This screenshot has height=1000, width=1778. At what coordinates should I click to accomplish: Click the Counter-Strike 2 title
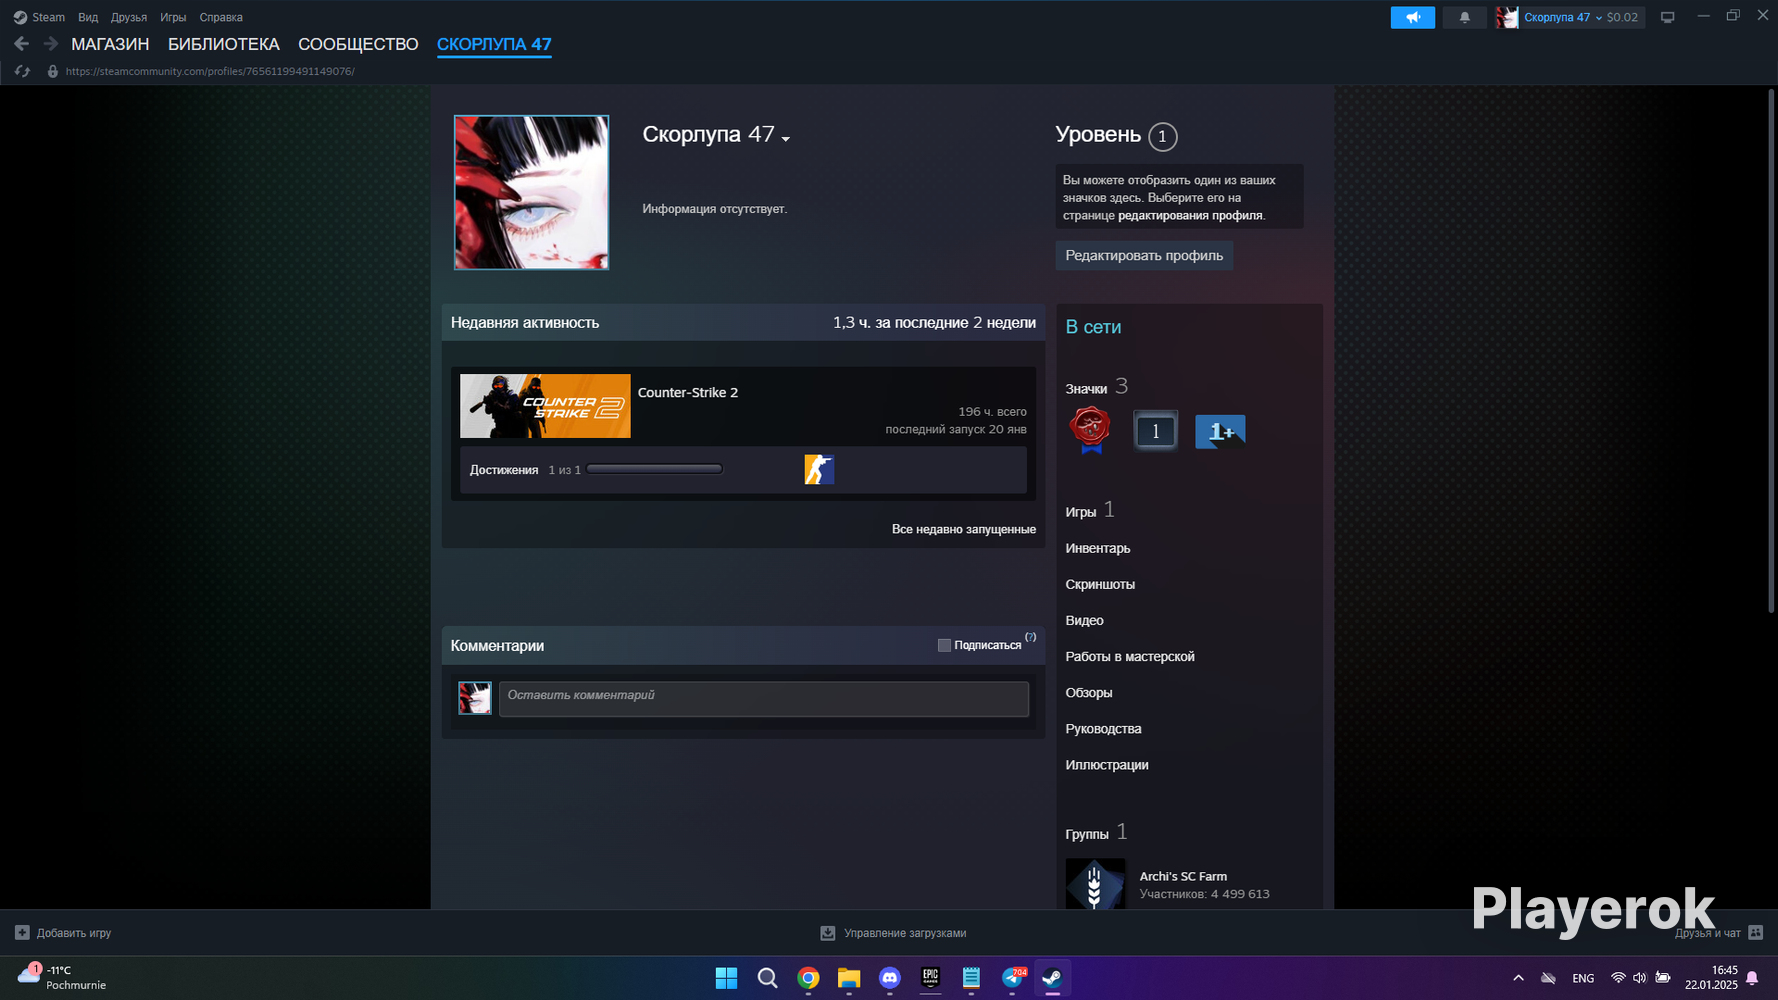tap(688, 392)
